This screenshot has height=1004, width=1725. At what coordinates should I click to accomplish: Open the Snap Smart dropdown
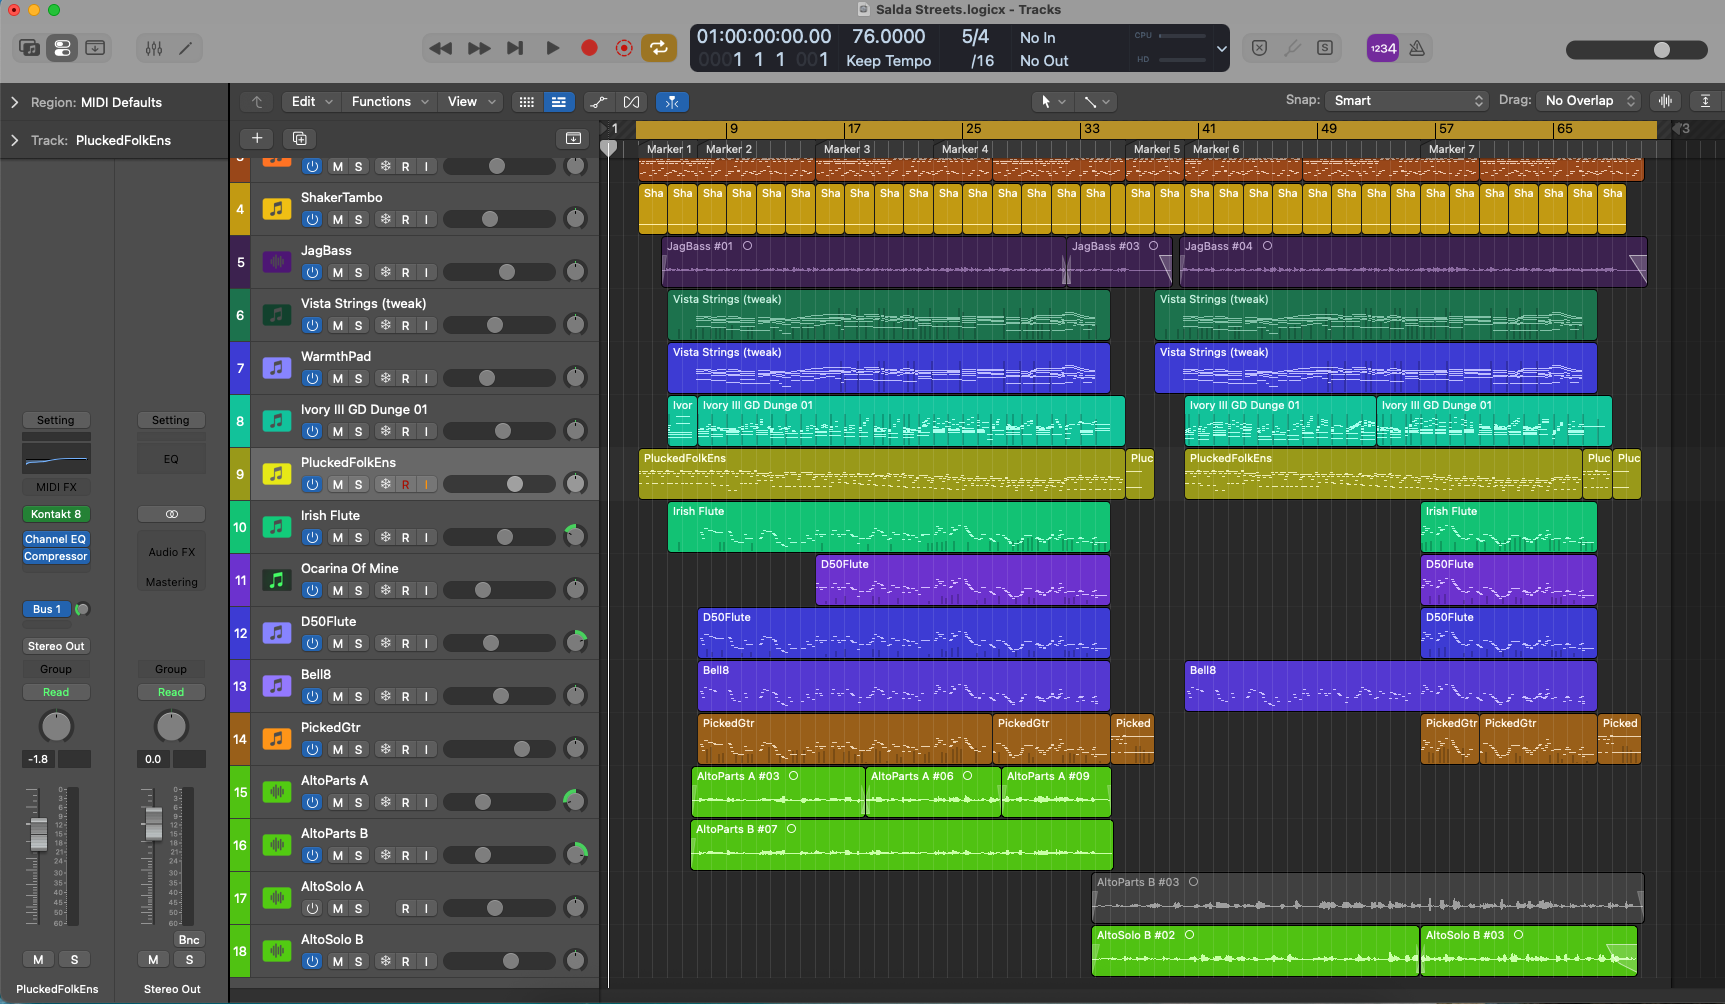[1407, 101]
